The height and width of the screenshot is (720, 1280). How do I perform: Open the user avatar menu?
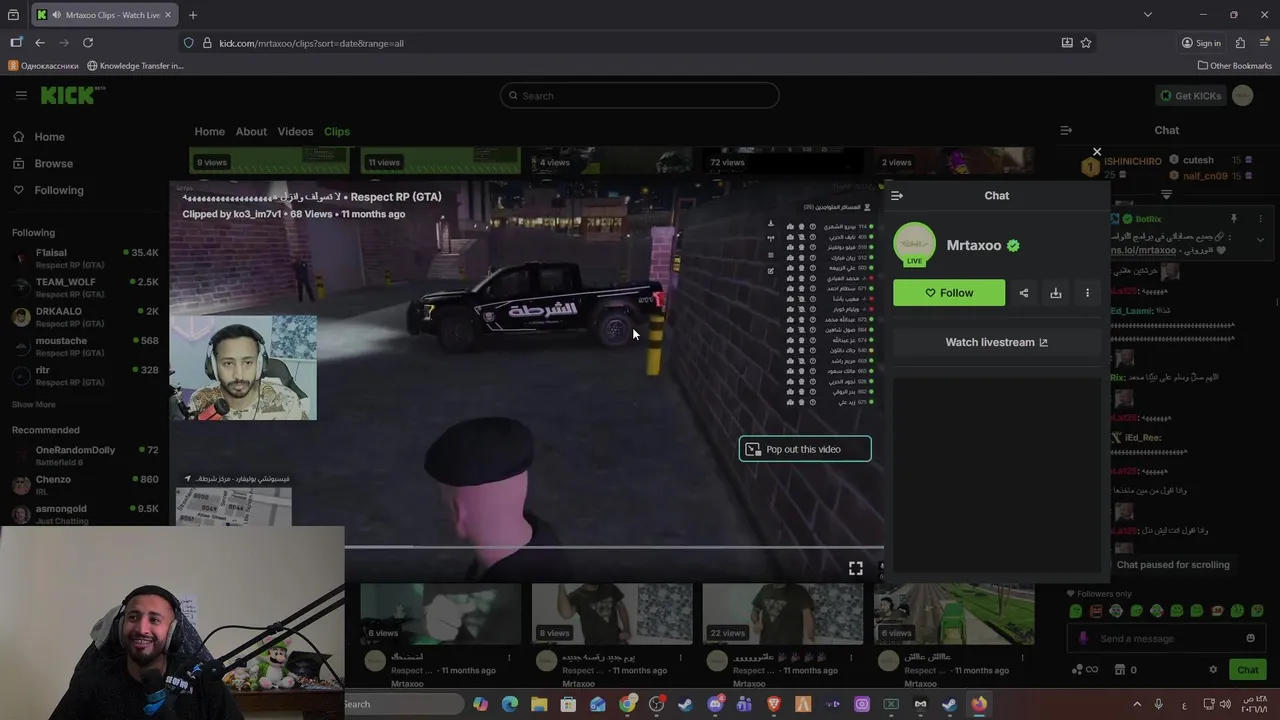(1243, 95)
